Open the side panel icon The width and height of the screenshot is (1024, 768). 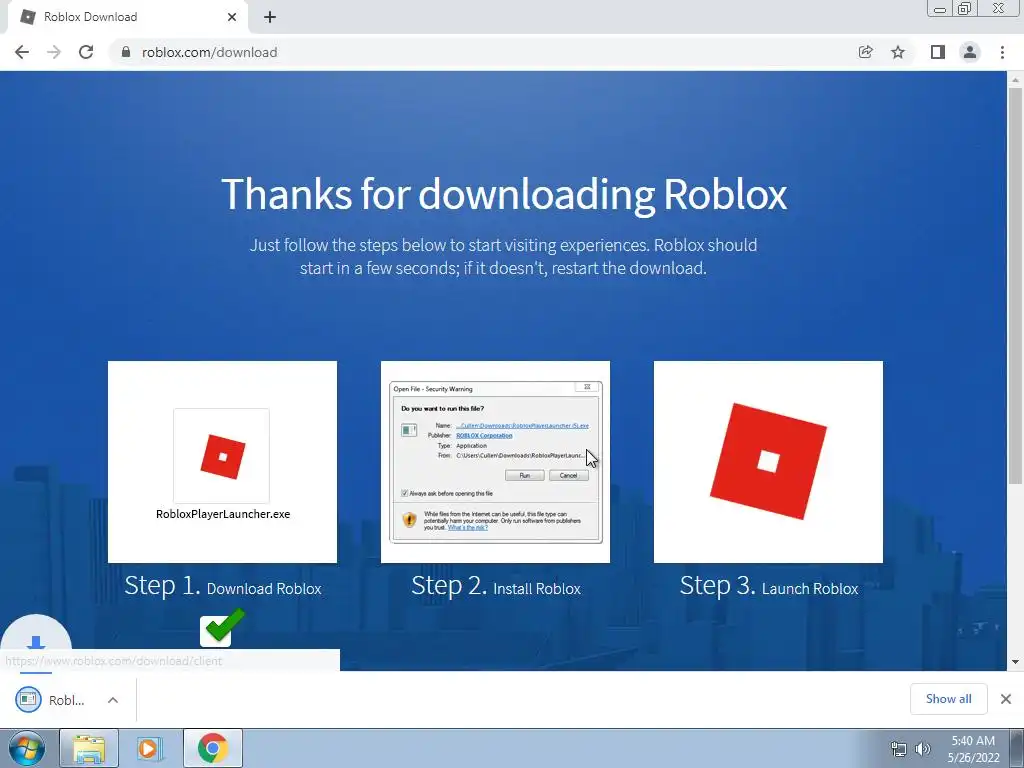(938, 52)
